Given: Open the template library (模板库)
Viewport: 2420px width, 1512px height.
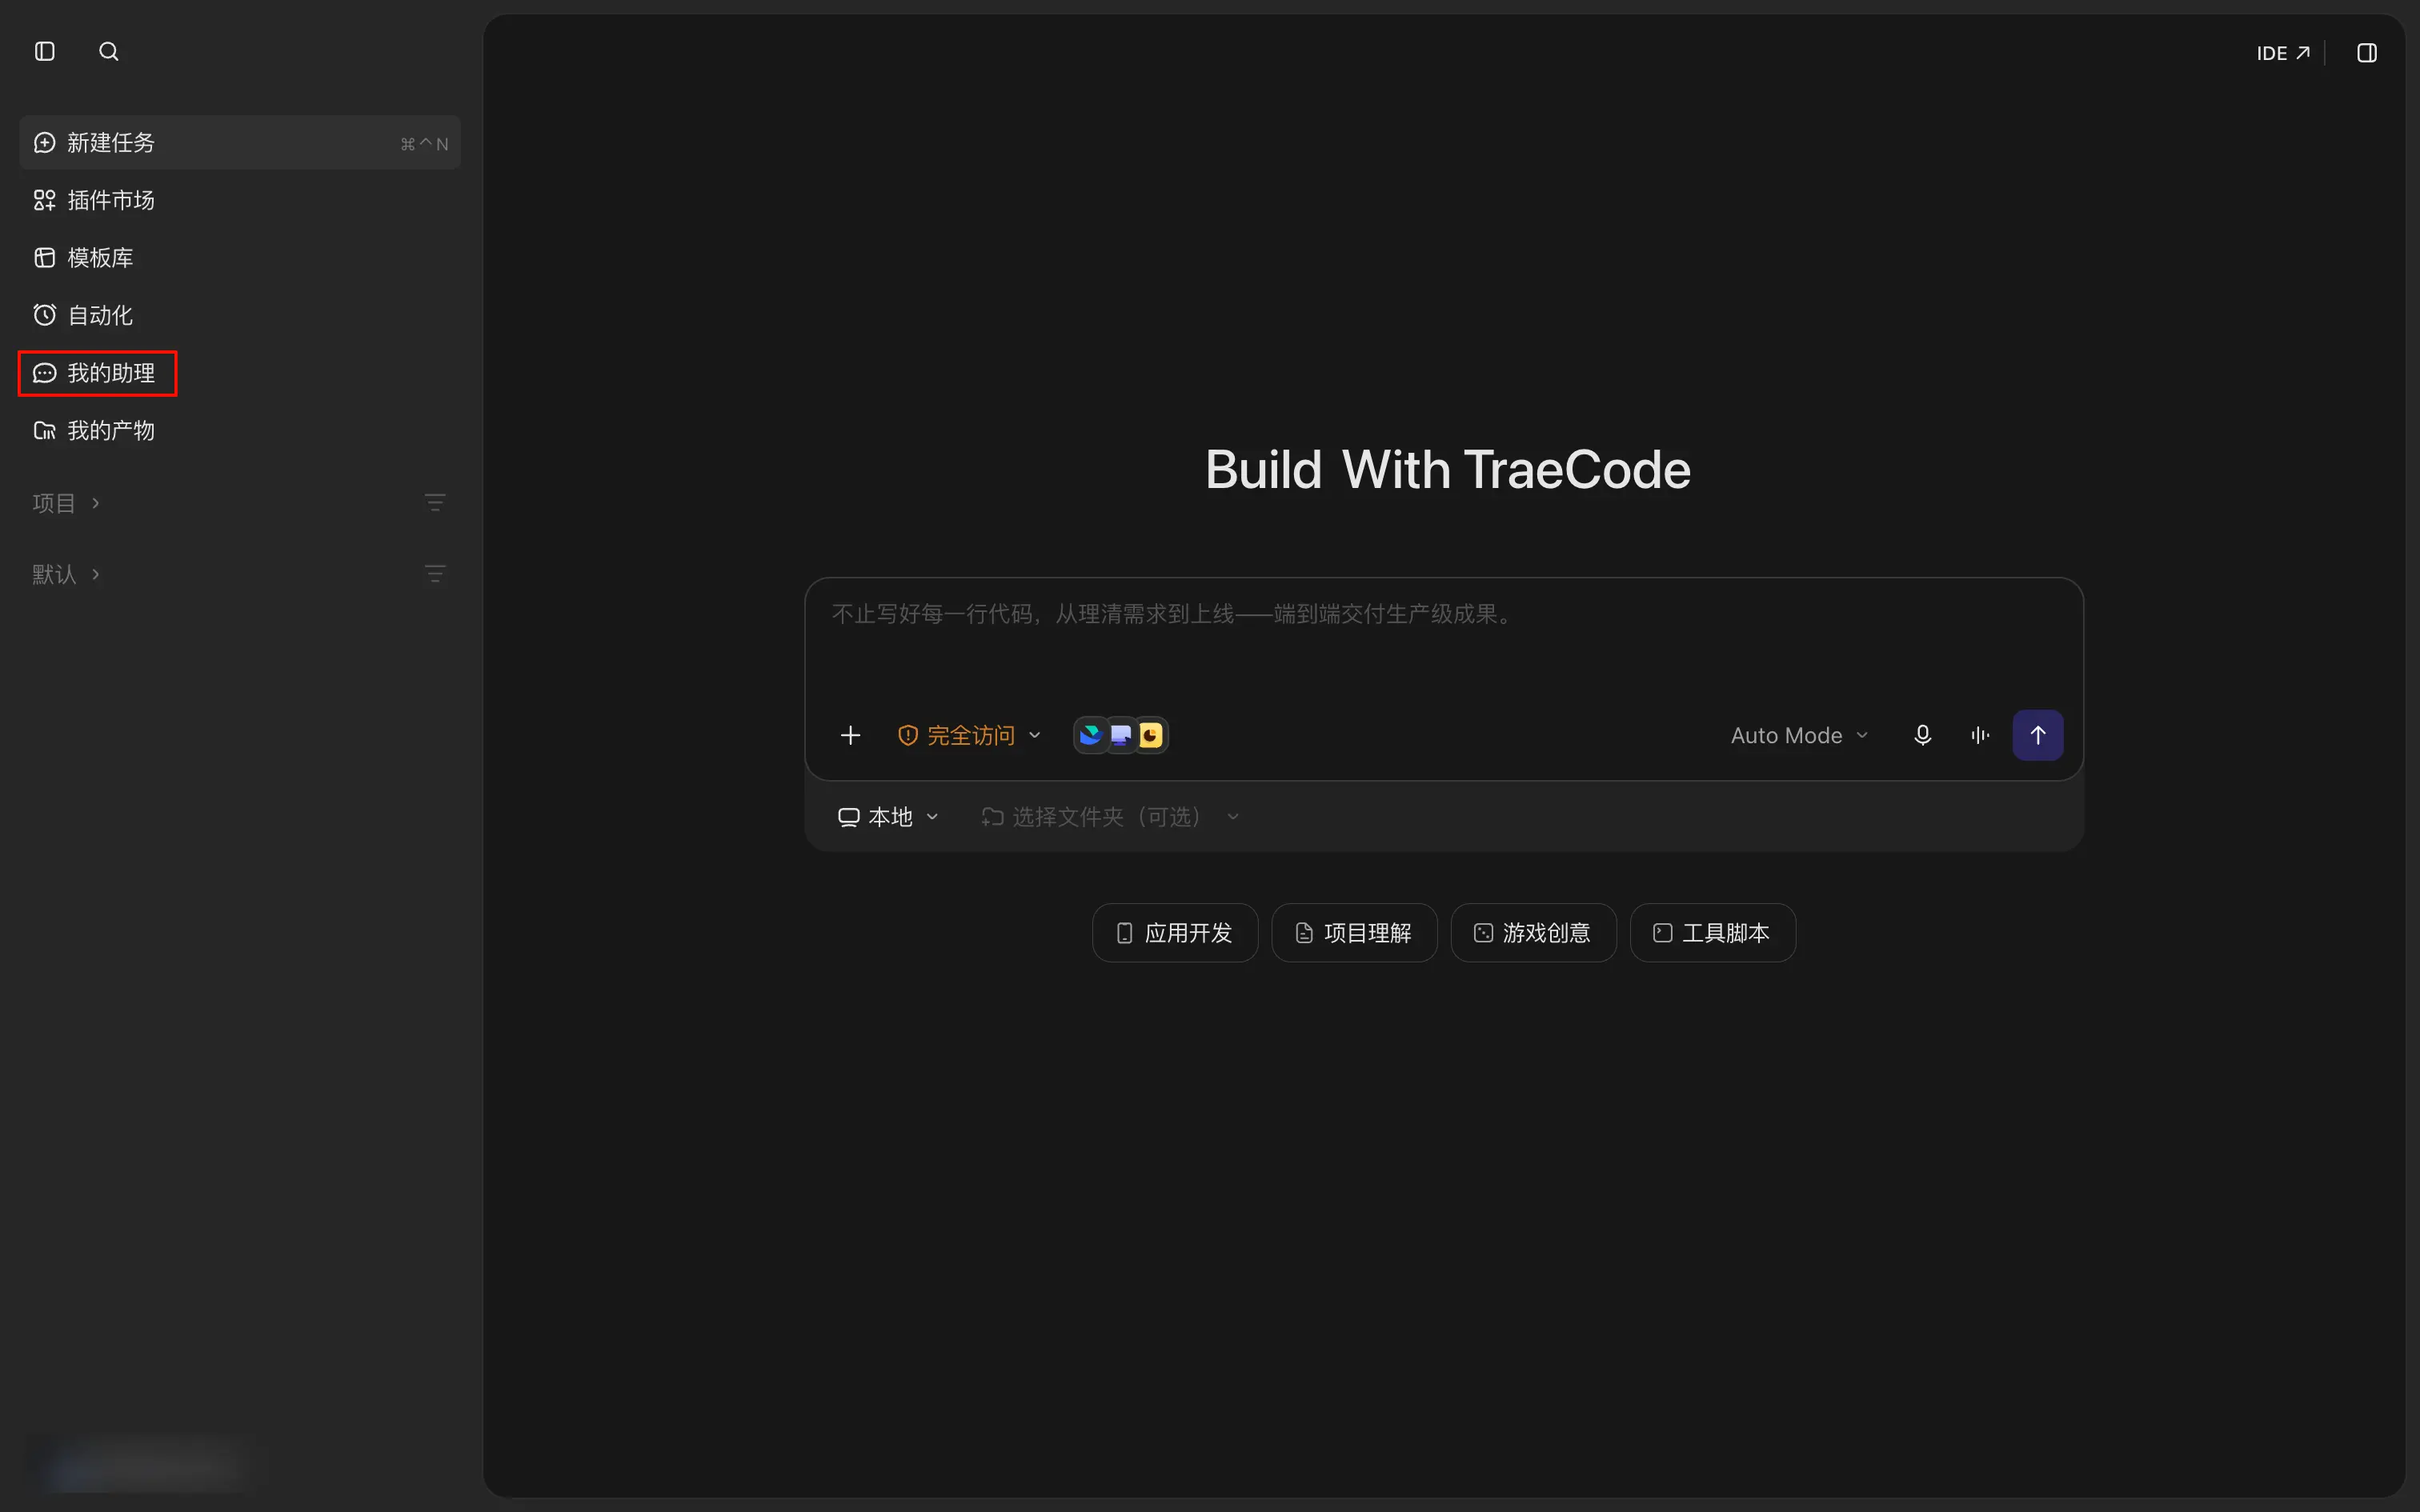Looking at the screenshot, I should (240, 258).
